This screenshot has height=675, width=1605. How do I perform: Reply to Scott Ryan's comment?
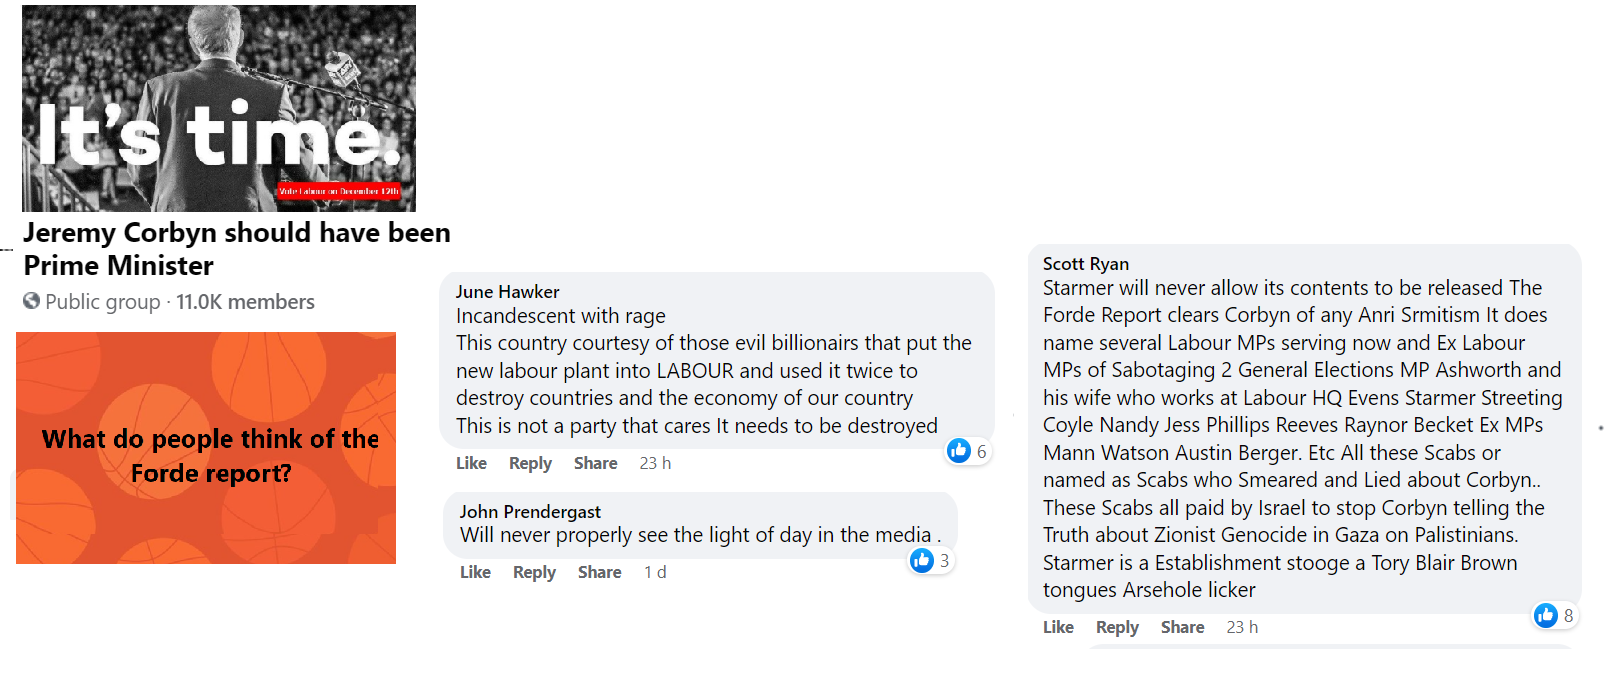pos(1117,627)
